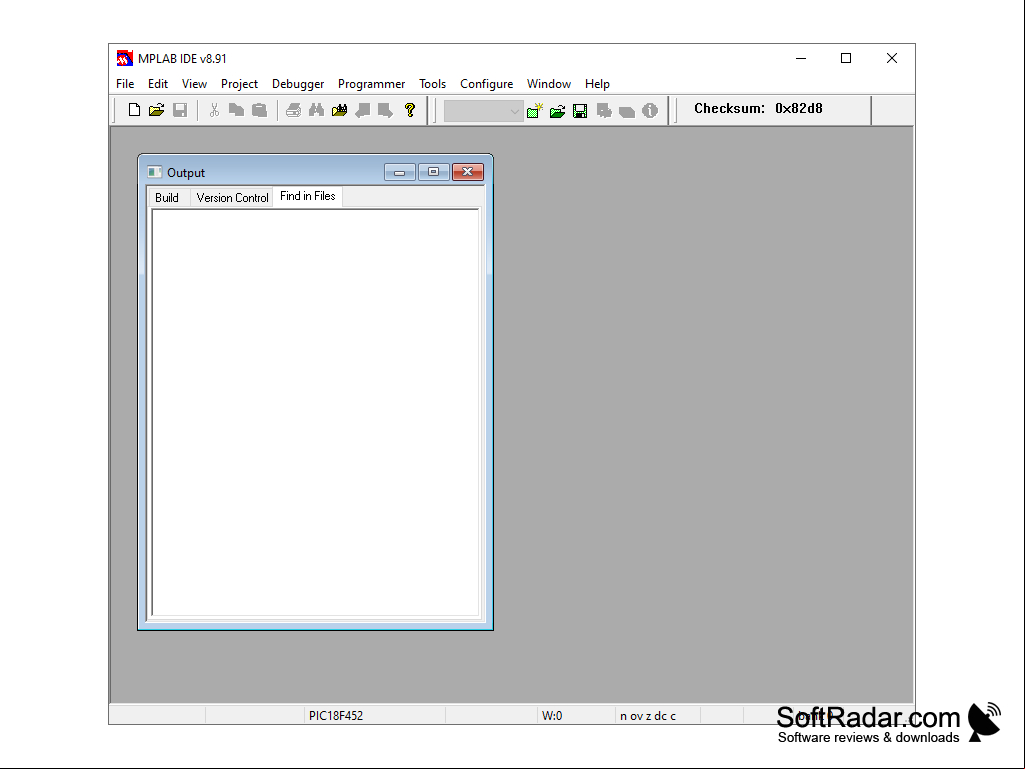1025x769 pixels.
Task: Click the W:0 register in status bar
Action: tap(552, 715)
